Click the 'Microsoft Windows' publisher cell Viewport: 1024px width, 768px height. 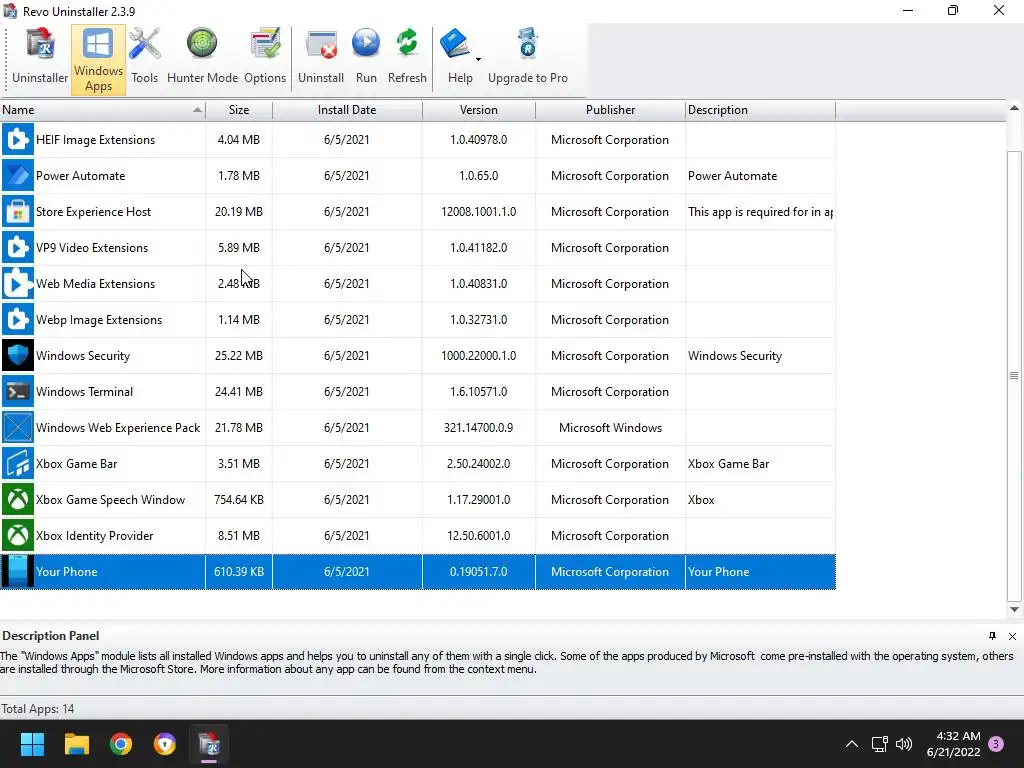(x=610, y=428)
